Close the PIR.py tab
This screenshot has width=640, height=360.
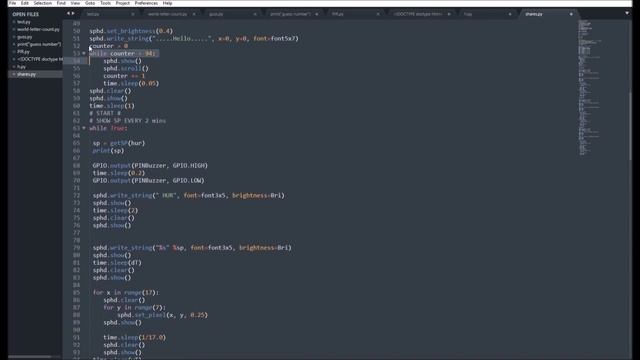378,14
